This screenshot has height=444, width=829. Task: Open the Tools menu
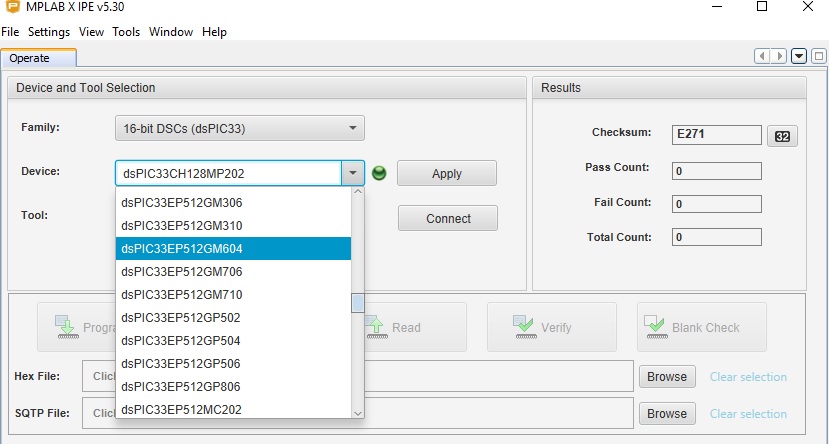[126, 32]
